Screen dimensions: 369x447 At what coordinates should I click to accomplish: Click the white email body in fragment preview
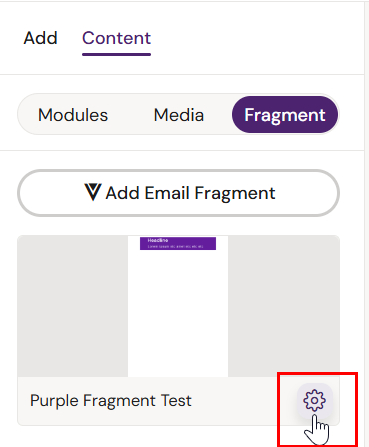click(x=178, y=313)
